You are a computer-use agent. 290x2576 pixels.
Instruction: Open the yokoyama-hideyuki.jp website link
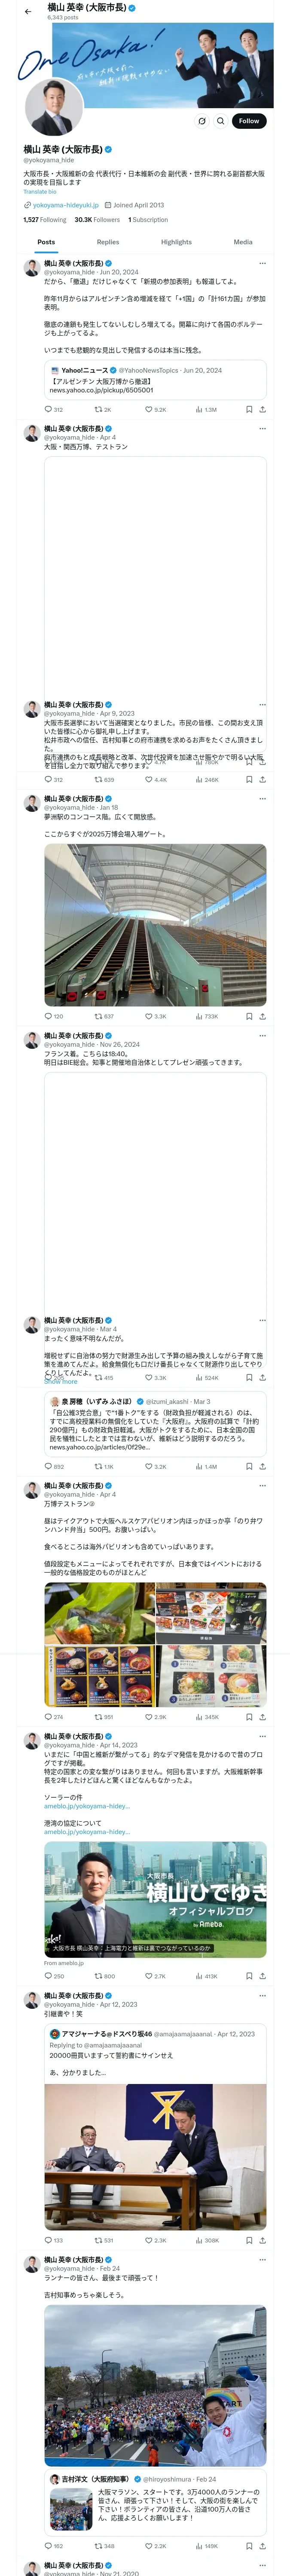pos(66,205)
